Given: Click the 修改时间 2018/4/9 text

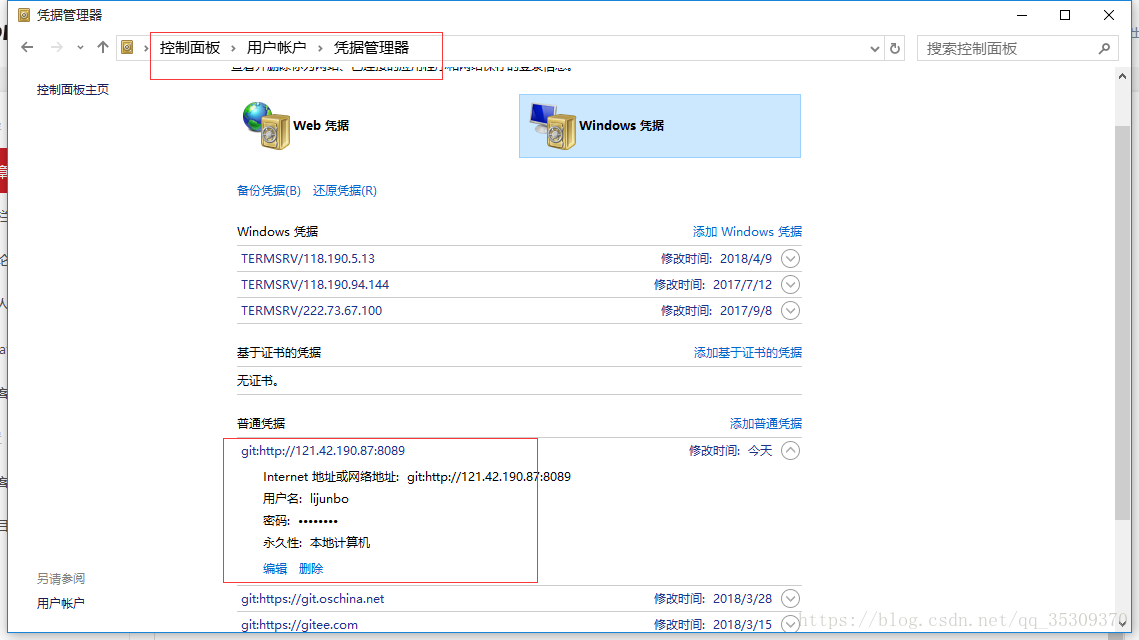Looking at the screenshot, I should coord(716,259).
